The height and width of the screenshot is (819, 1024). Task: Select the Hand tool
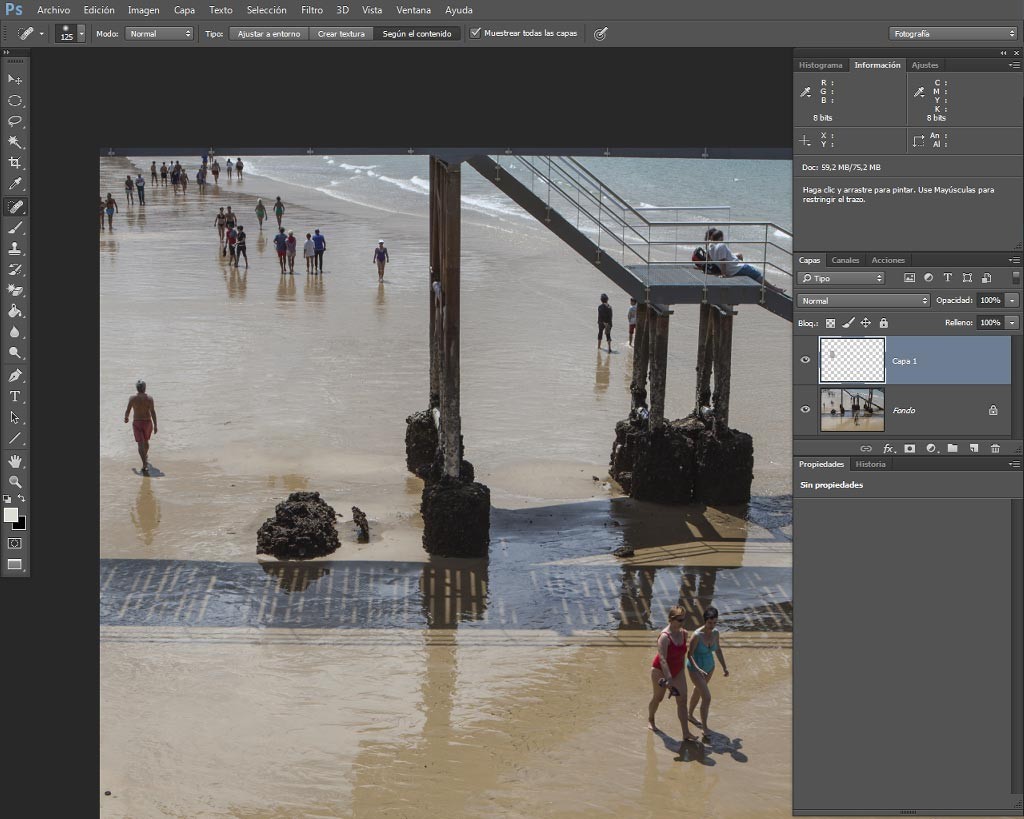click(15, 461)
